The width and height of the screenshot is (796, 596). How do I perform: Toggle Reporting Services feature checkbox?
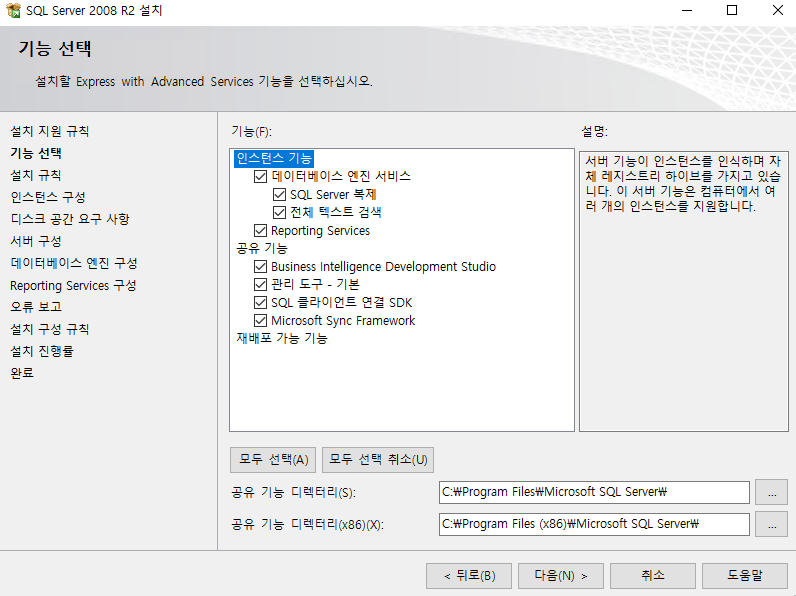pyautogui.click(x=260, y=230)
